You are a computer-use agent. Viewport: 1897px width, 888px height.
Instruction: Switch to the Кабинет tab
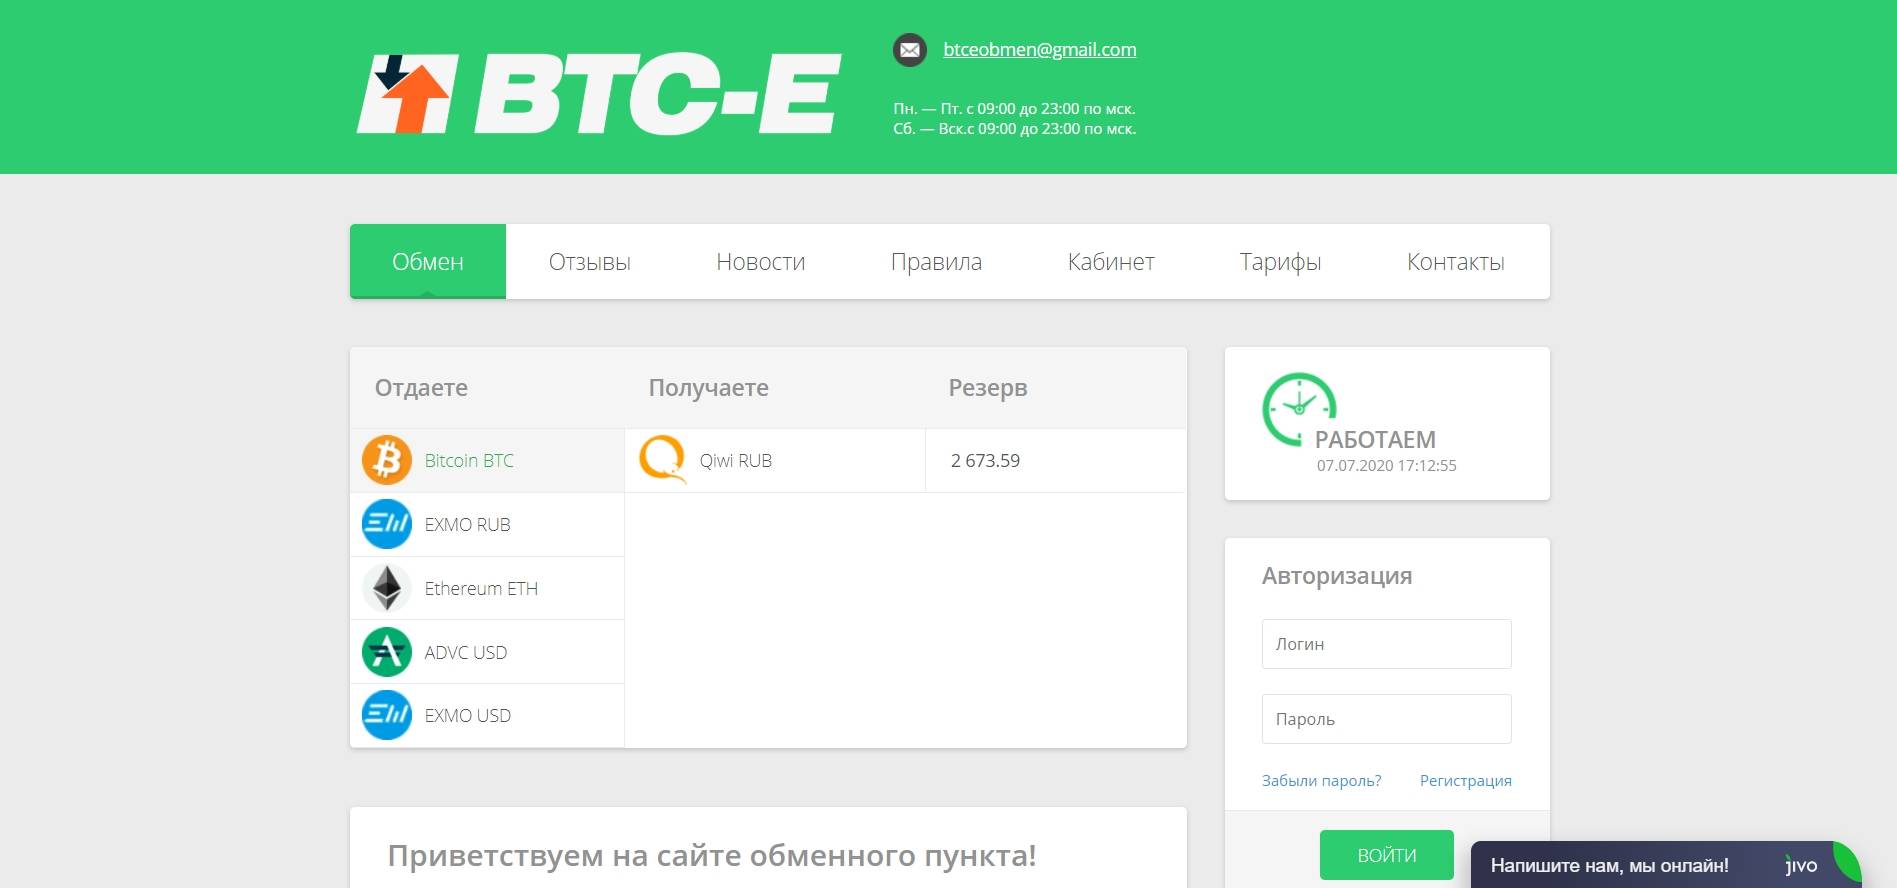pos(1111,262)
